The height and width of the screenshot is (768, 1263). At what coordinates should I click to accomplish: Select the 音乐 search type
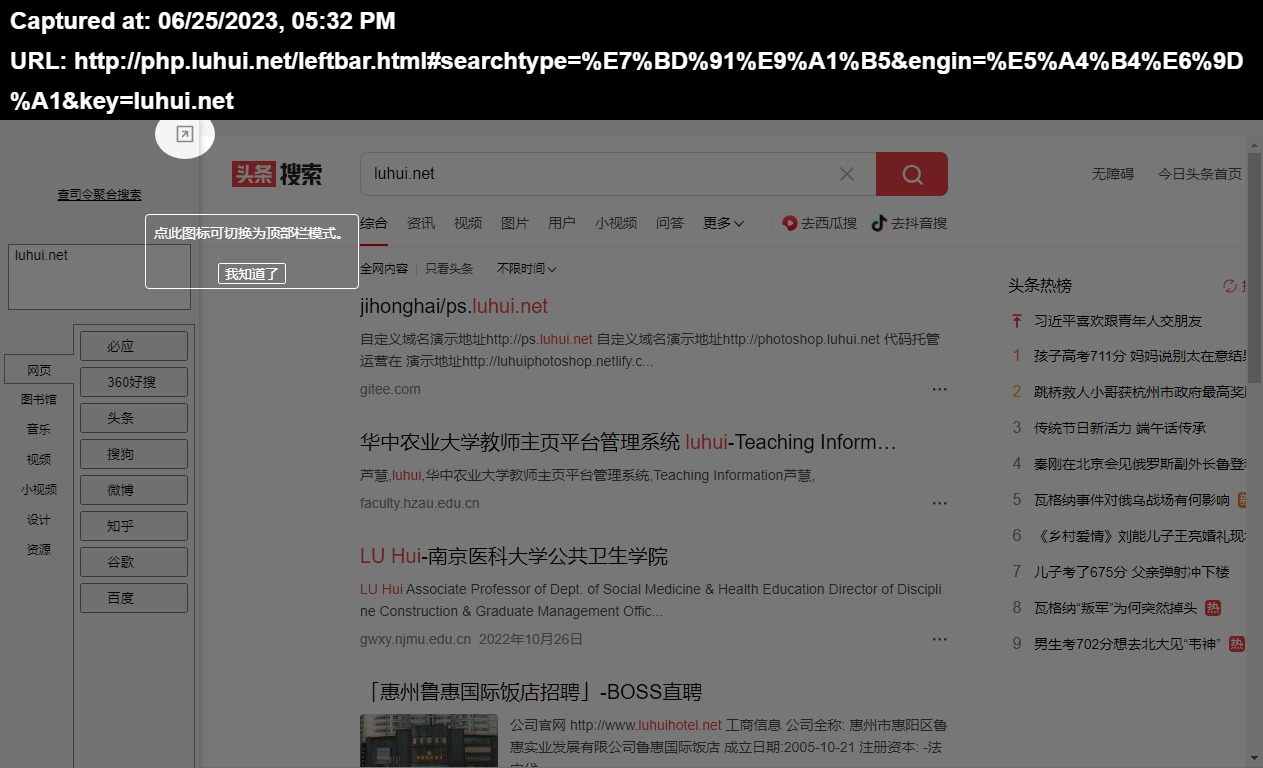pos(39,429)
